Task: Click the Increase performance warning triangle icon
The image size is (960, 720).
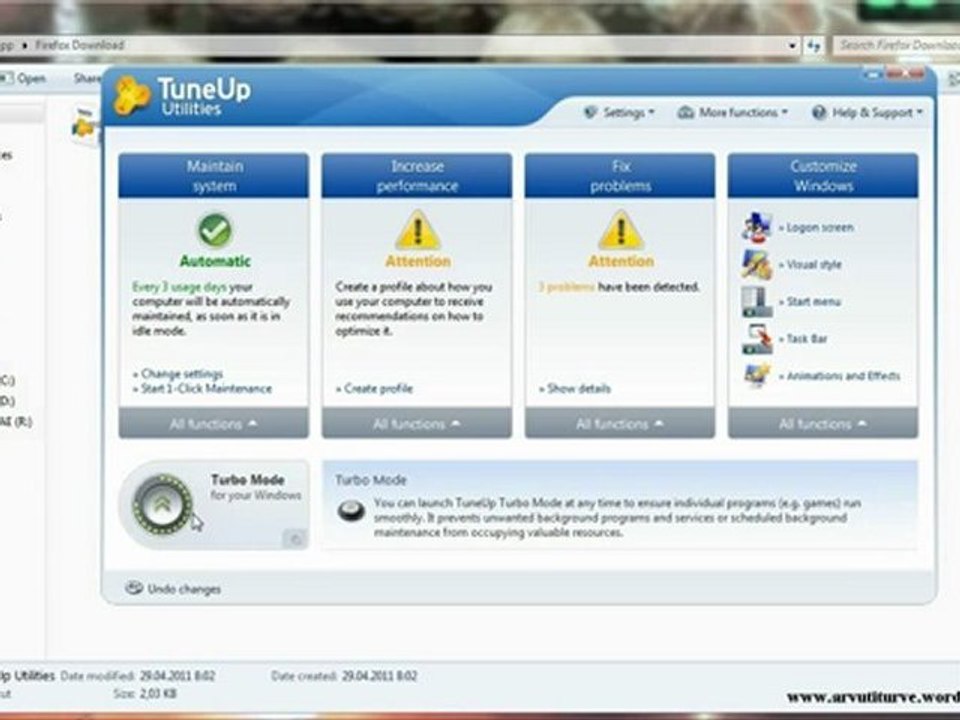Action: coord(418,230)
